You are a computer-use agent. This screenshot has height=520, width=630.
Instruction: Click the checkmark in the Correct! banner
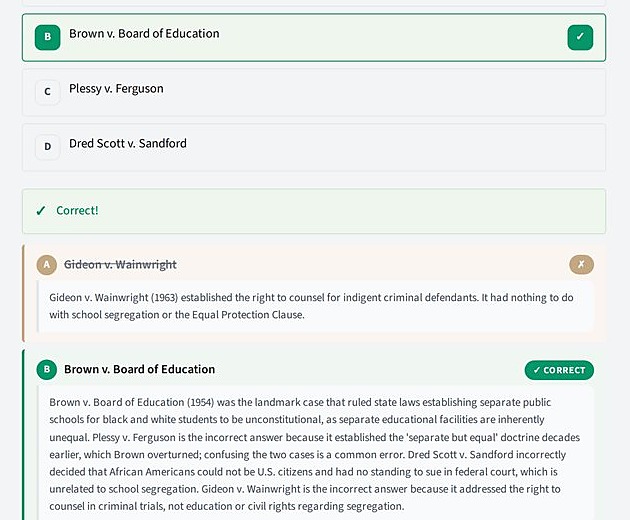(41, 211)
